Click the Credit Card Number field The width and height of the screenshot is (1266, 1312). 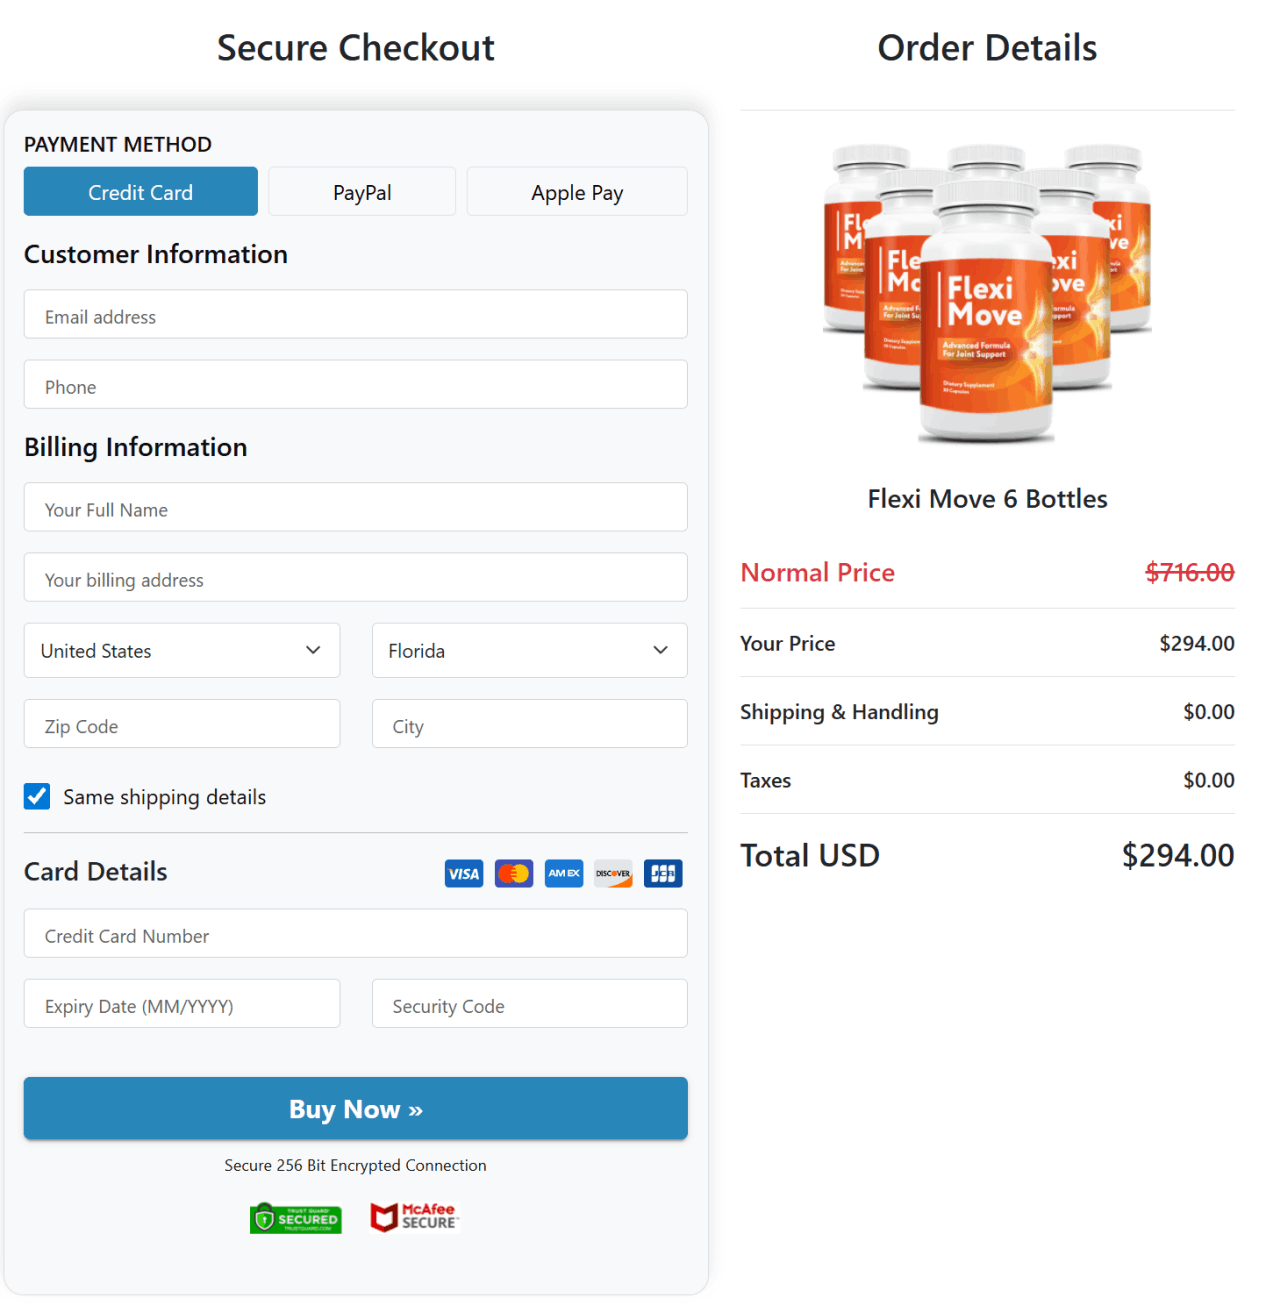pyautogui.click(x=355, y=934)
